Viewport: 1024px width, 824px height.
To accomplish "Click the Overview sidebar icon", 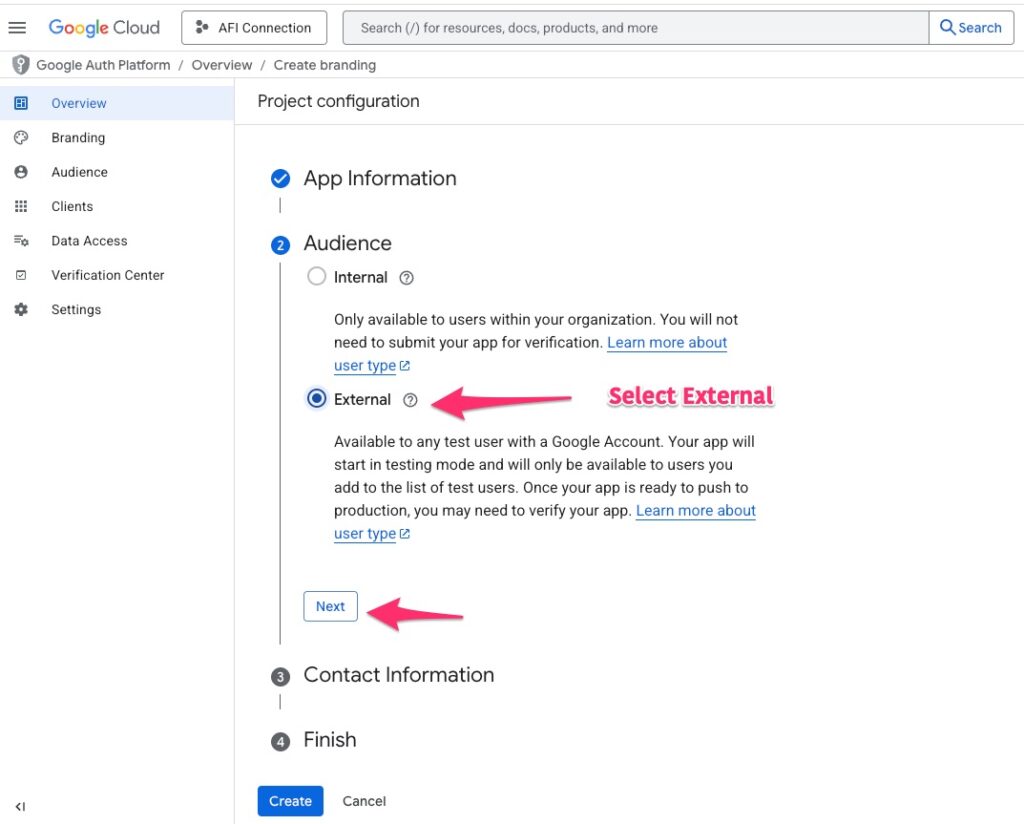I will pos(21,103).
